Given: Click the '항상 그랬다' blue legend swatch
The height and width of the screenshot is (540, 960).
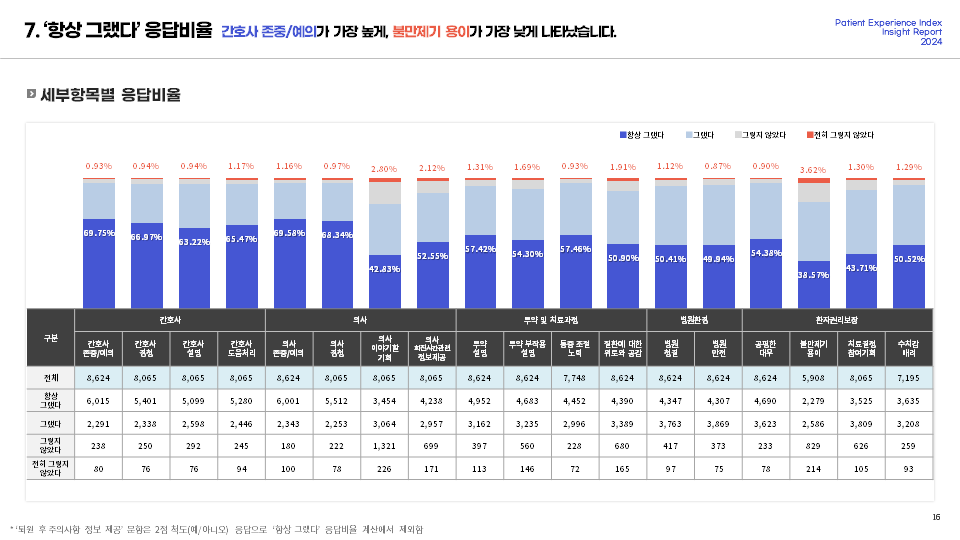Looking at the screenshot, I should (x=623, y=135).
